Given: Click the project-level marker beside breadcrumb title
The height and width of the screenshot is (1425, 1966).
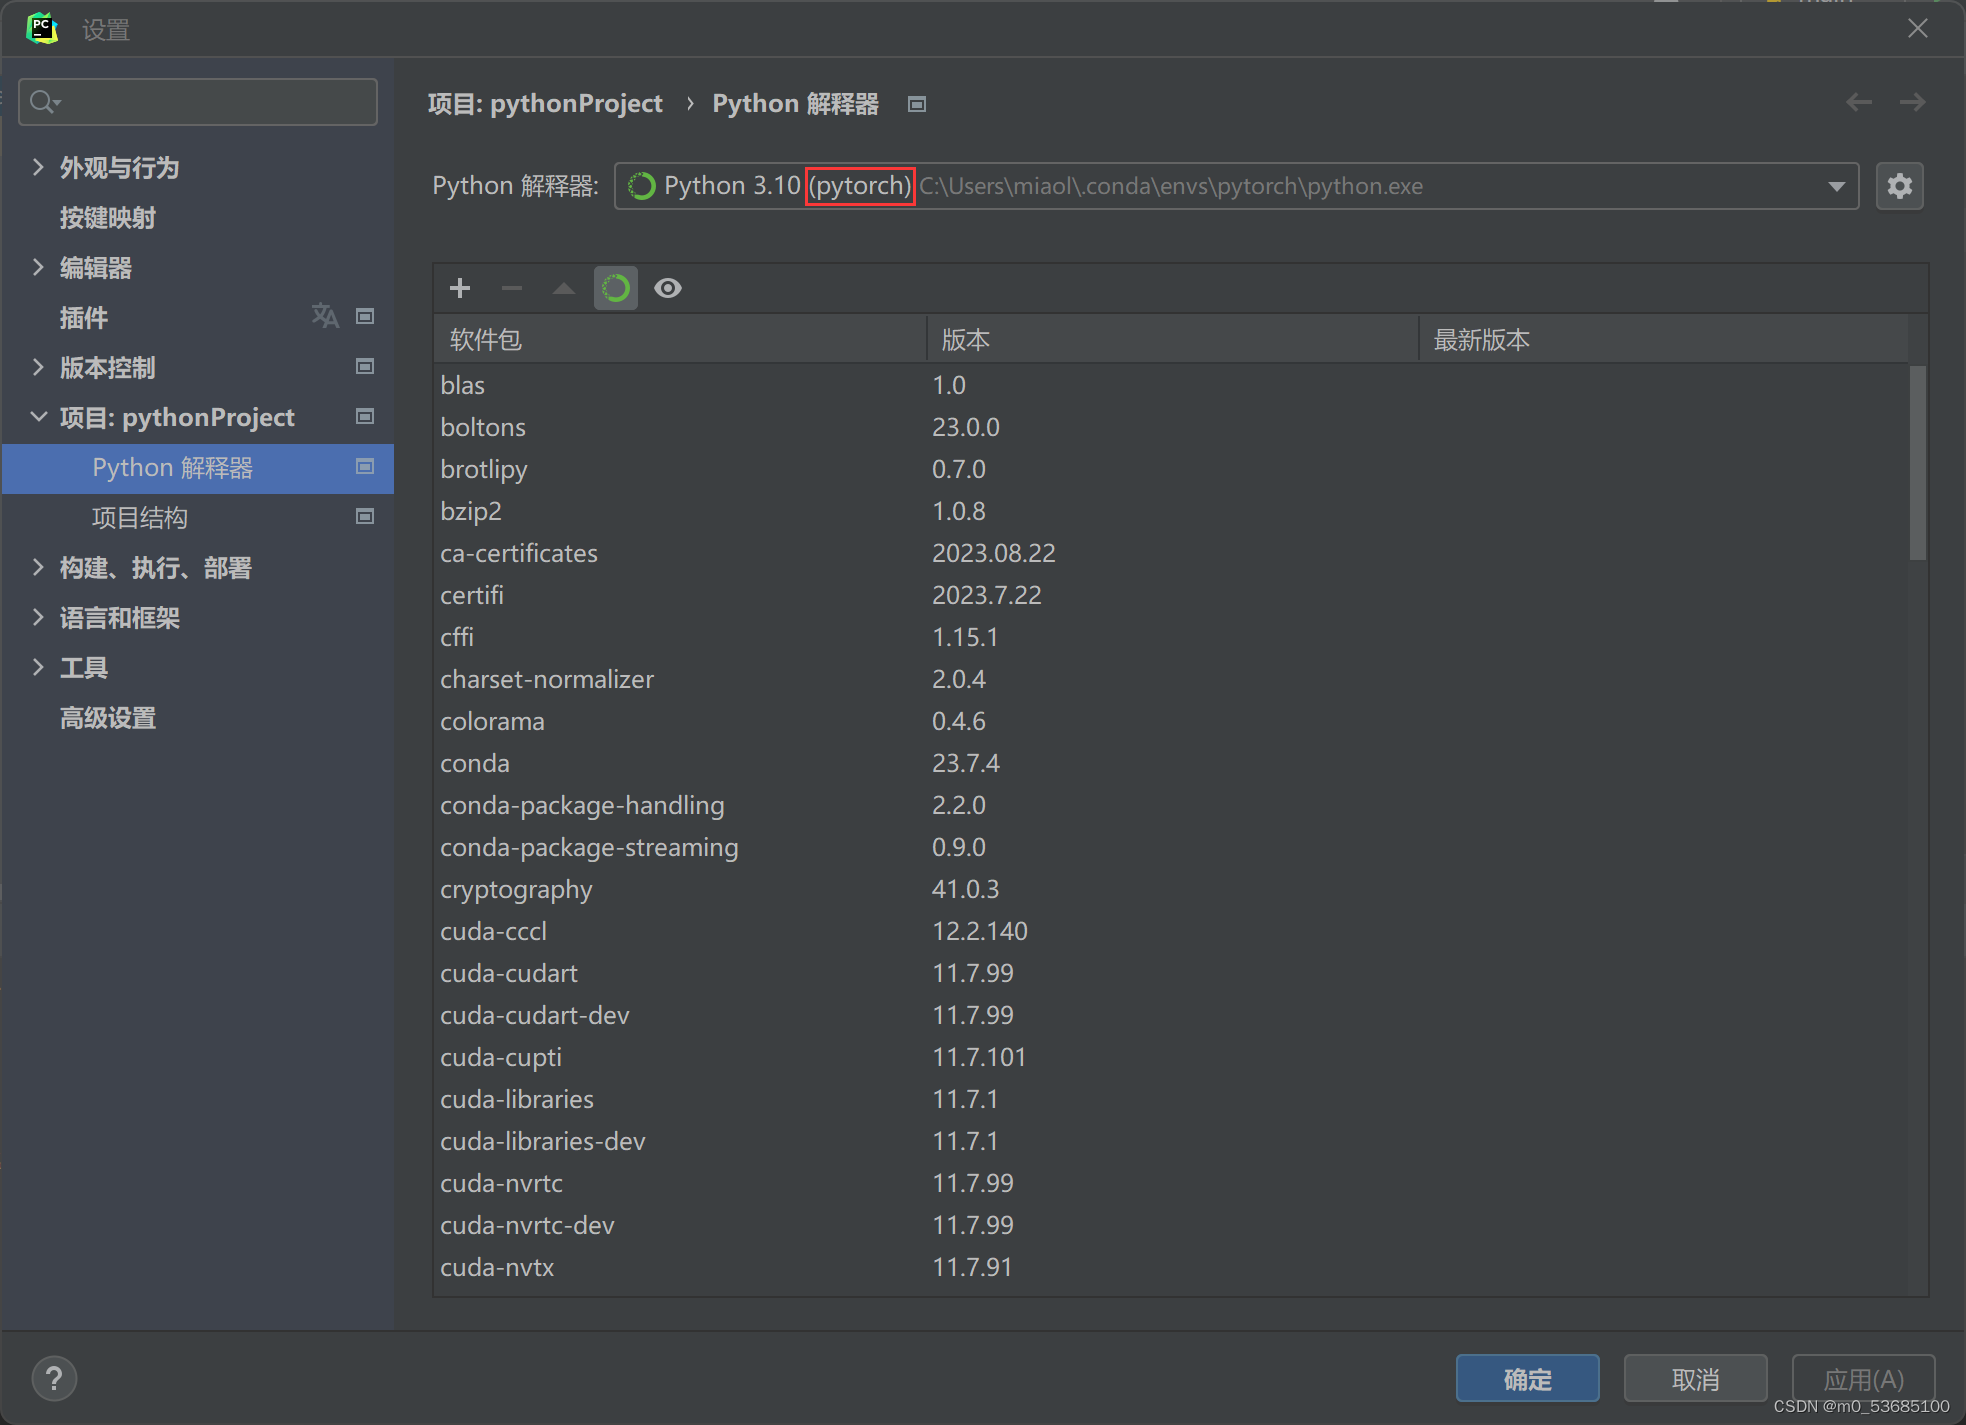Looking at the screenshot, I should (917, 104).
